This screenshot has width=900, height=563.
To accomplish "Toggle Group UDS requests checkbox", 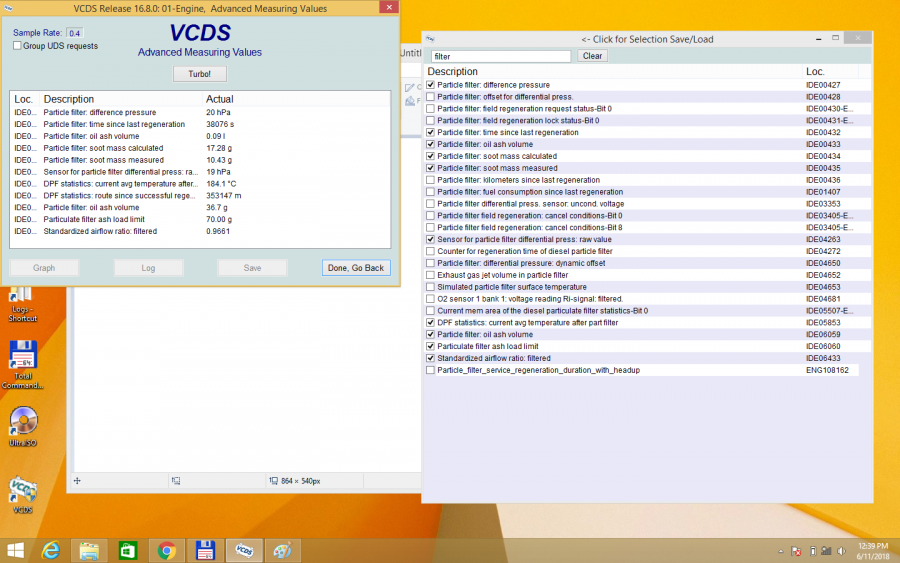I will click(x=17, y=46).
